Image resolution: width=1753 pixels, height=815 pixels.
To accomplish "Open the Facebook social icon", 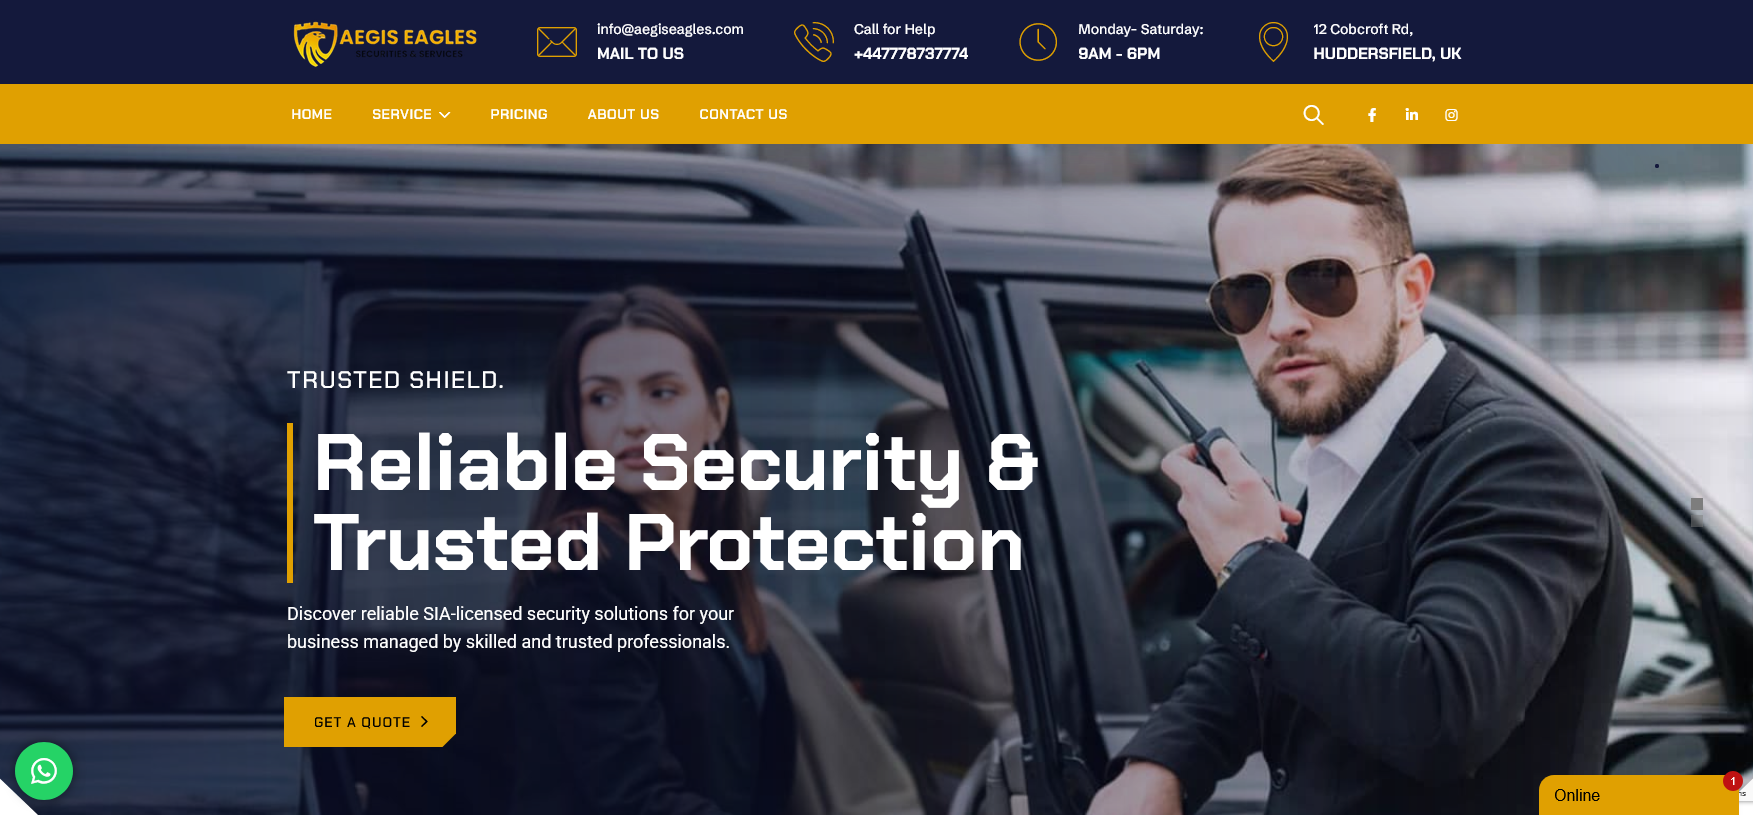I will pos(1372,115).
